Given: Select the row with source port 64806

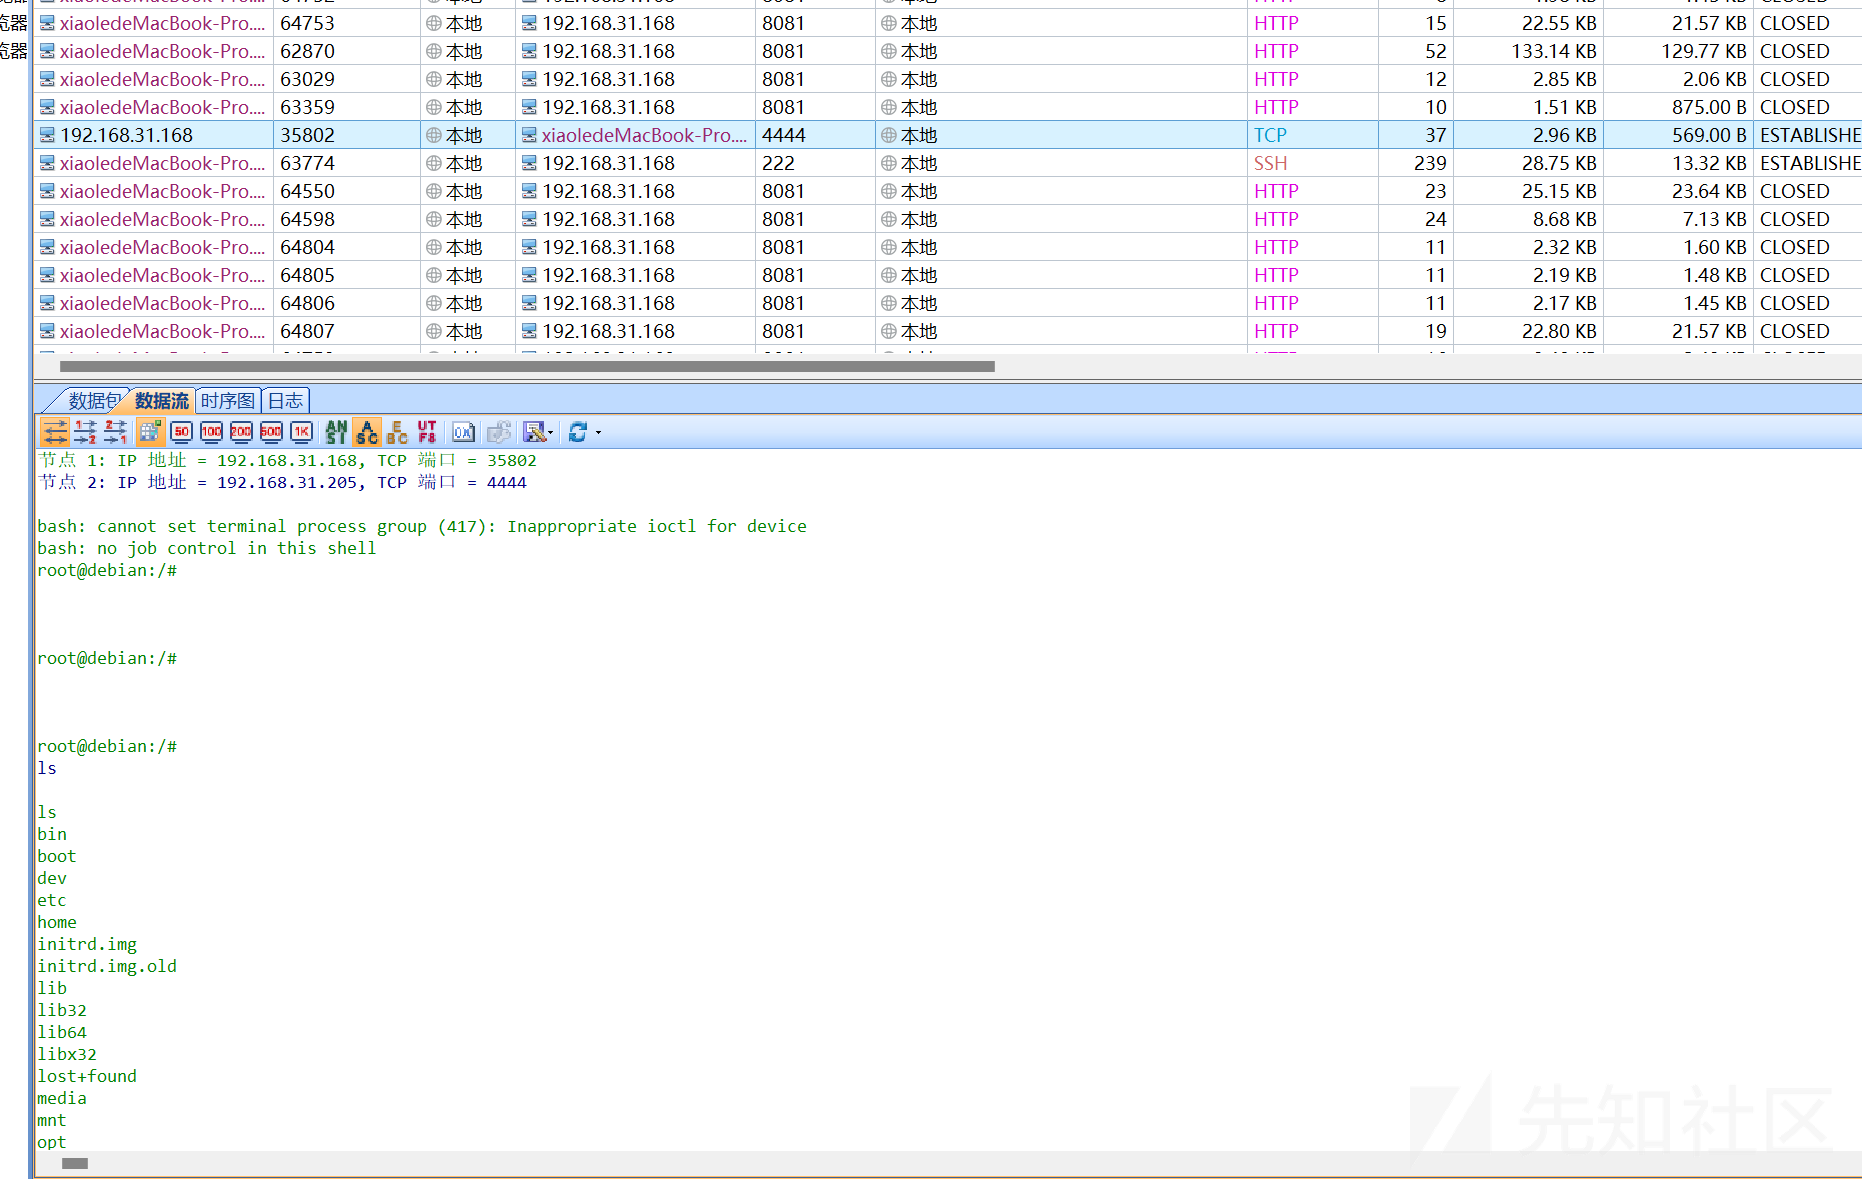Looking at the screenshot, I should [947, 303].
